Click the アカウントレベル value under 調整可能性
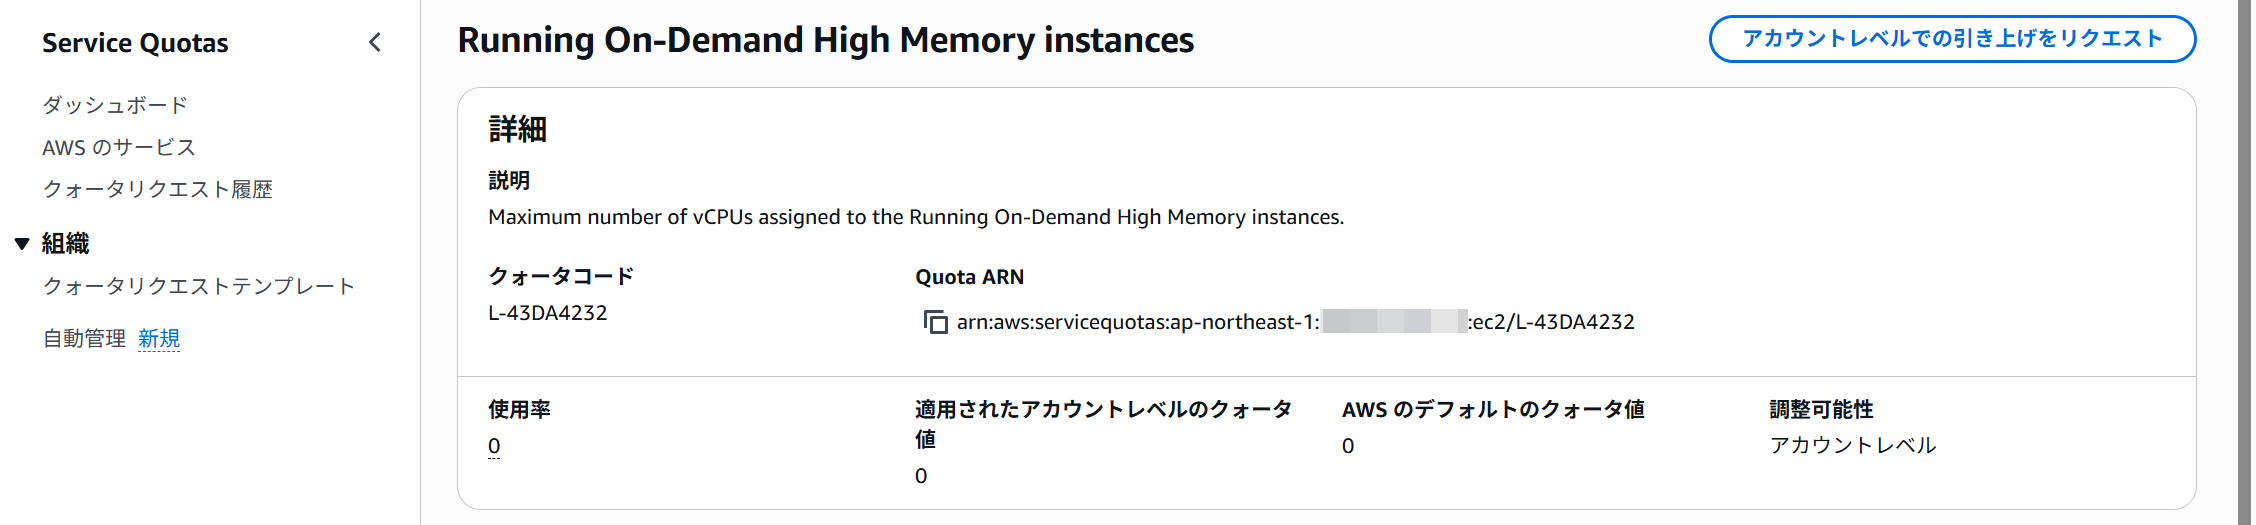Image resolution: width=2256 pixels, height=525 pixels. [x=1852, y=445]
